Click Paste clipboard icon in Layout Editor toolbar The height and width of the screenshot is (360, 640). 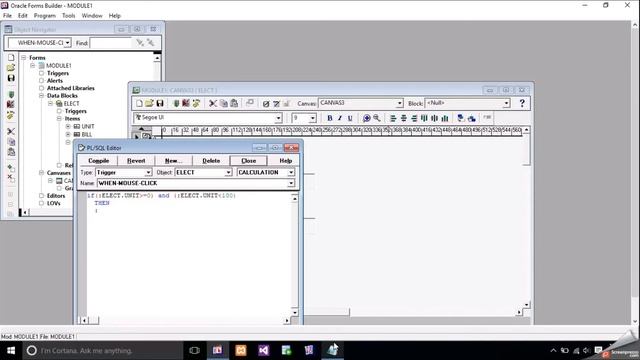pyautogui.click(x=234, y=103)
